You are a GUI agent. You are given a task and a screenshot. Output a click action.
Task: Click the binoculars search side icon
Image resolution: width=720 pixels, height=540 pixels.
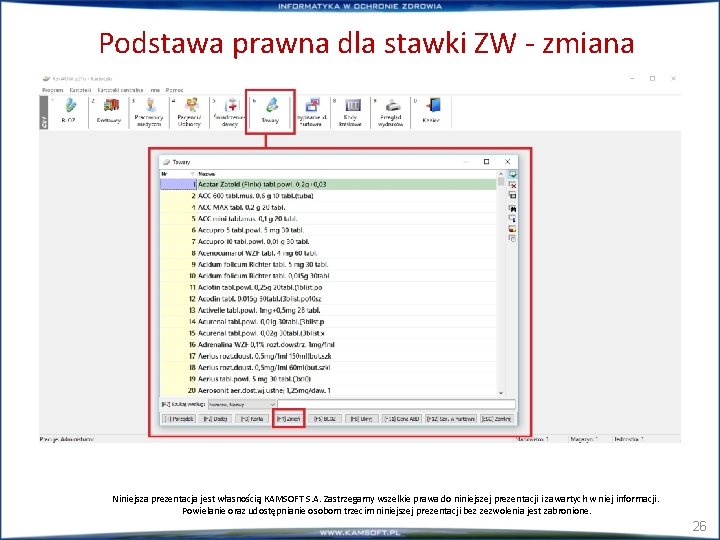pos(512,208)
